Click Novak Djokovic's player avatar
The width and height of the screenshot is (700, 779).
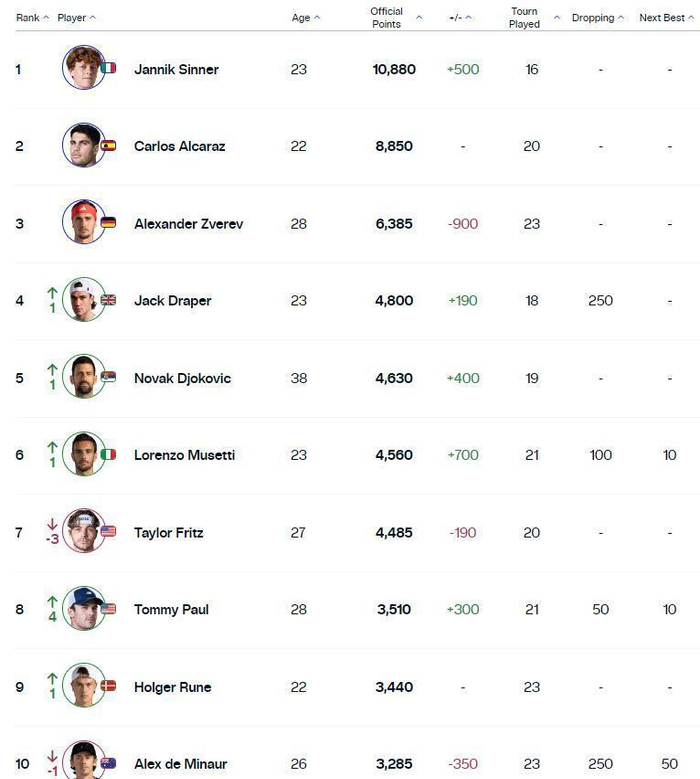(x=83, y=377)
